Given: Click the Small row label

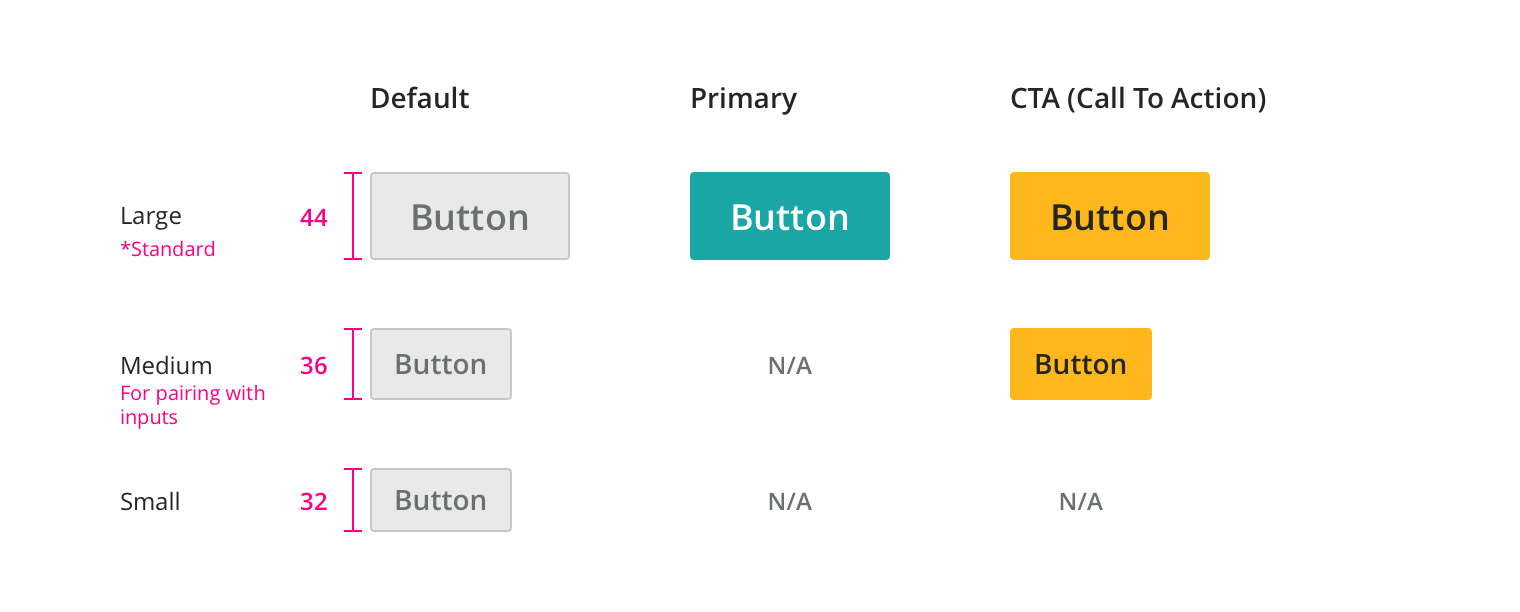Looking at the screenshot, I should click(x=150, y=501).
